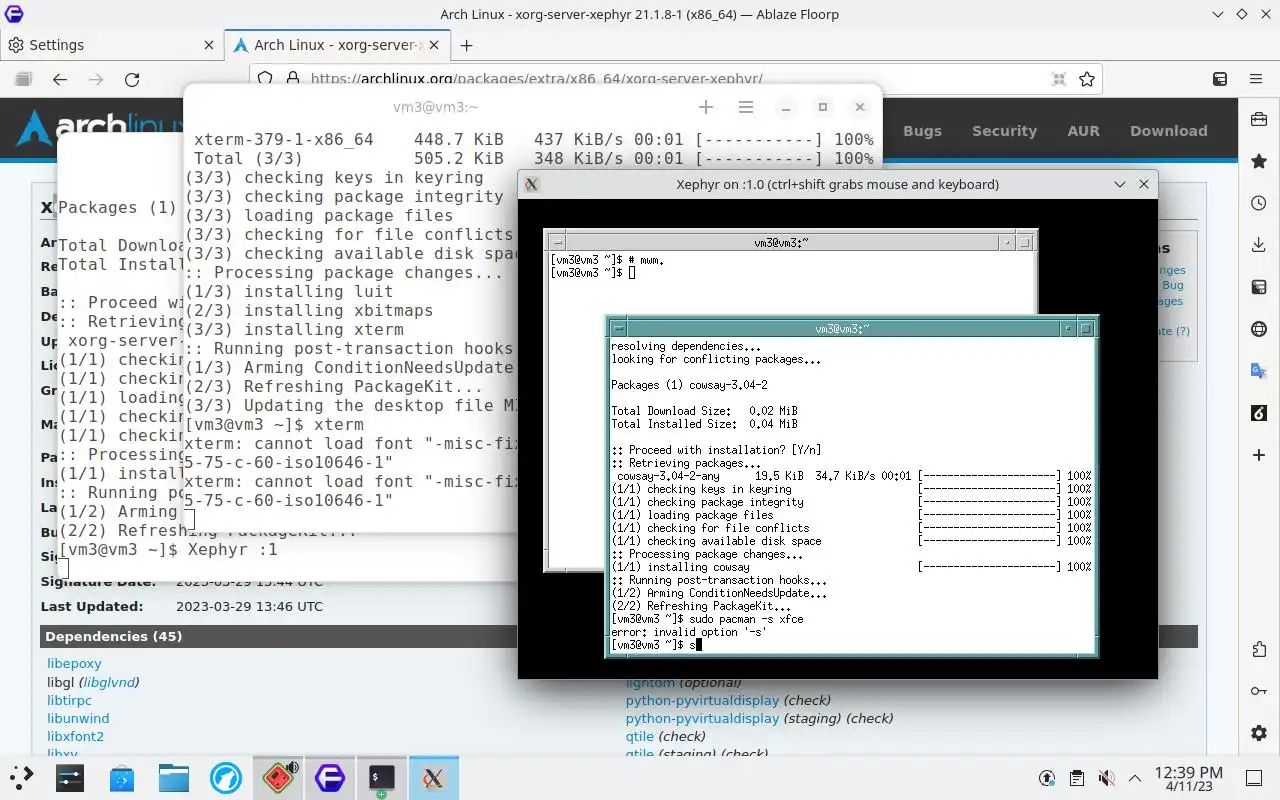Open the globe web panel in Floorp sidebar
The image size is (1280, 800).
click(1259, 329)
